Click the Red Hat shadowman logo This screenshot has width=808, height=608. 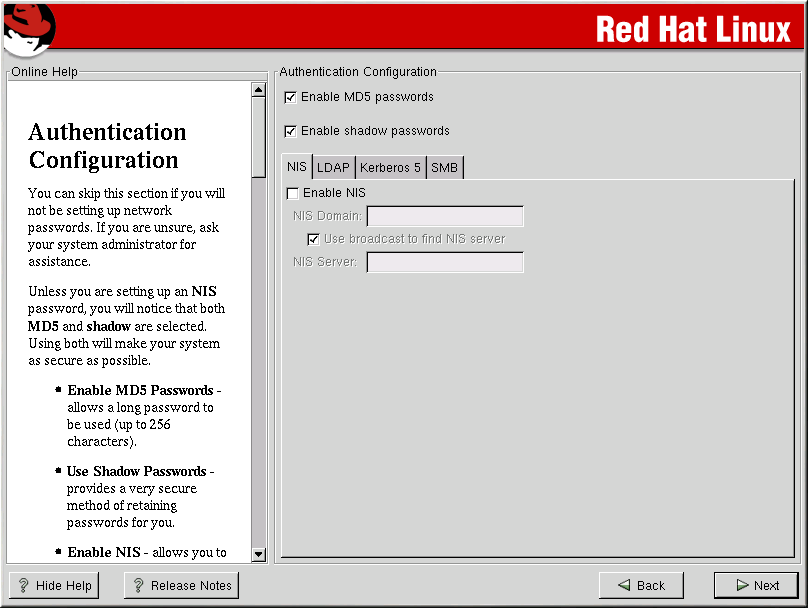27,27
